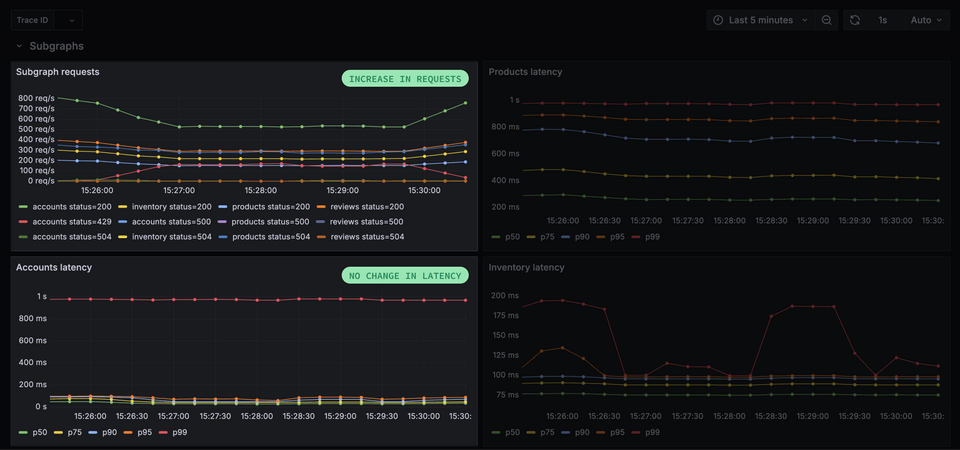Click 15:27:30 tick in Accounts latency chart
Image resolution: width=960 pixels, height=450 pixels.
(216, 416)
